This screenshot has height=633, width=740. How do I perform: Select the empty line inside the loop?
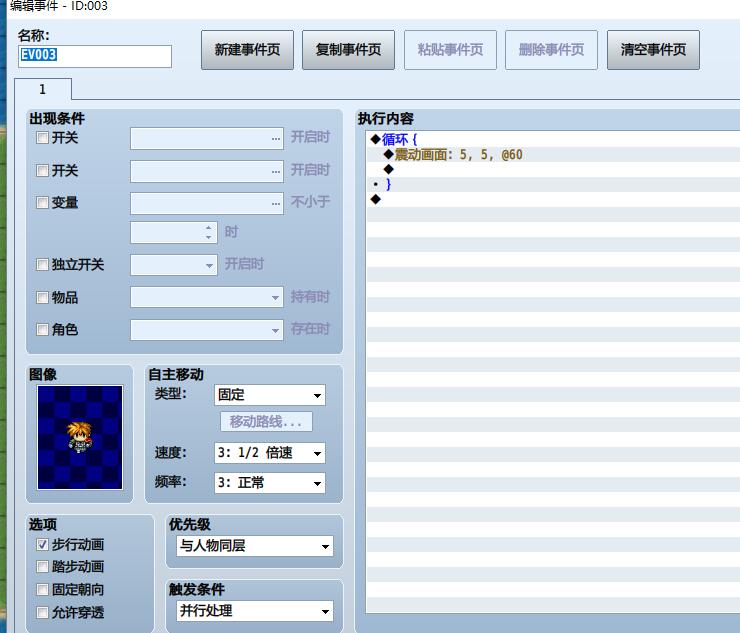[553, 169]
